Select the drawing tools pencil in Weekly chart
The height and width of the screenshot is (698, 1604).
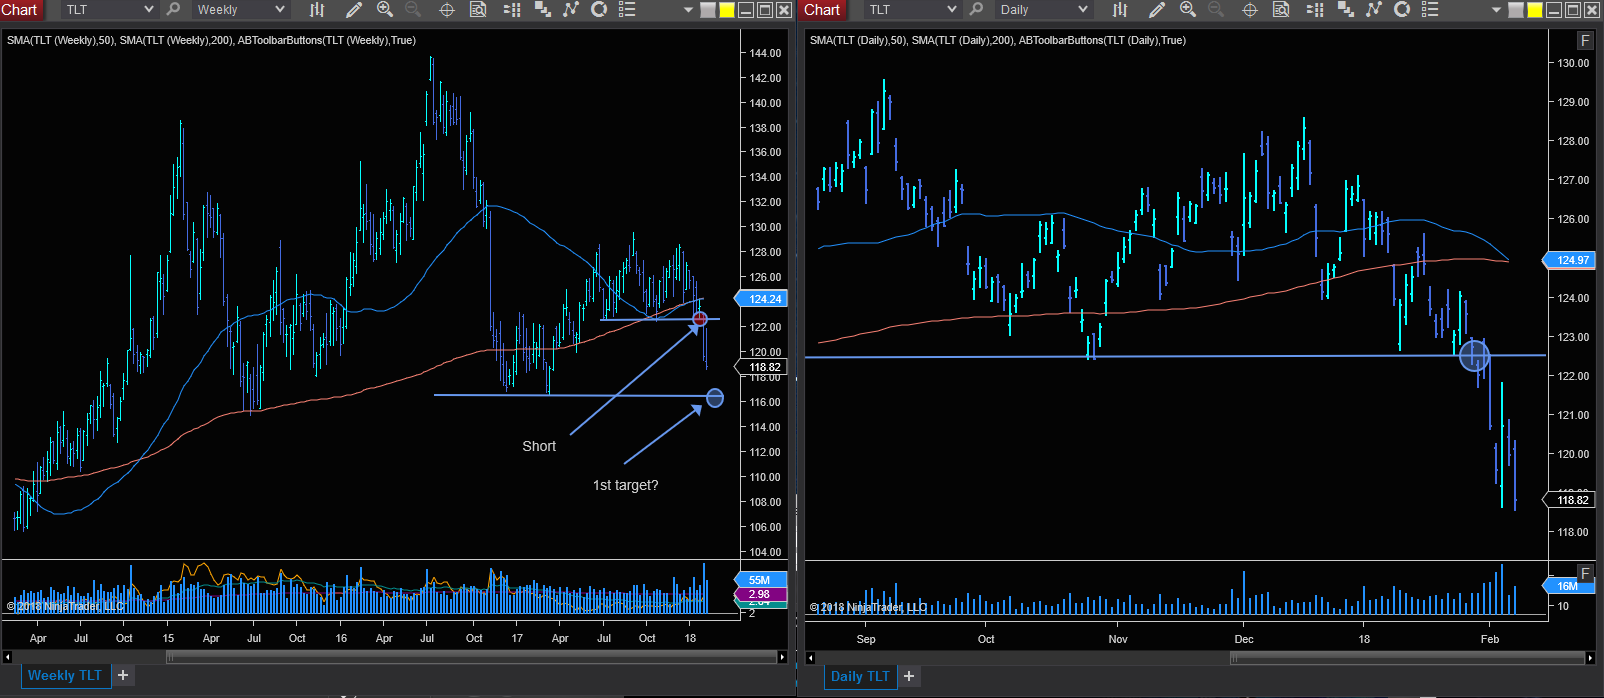(x=354, y=10)
